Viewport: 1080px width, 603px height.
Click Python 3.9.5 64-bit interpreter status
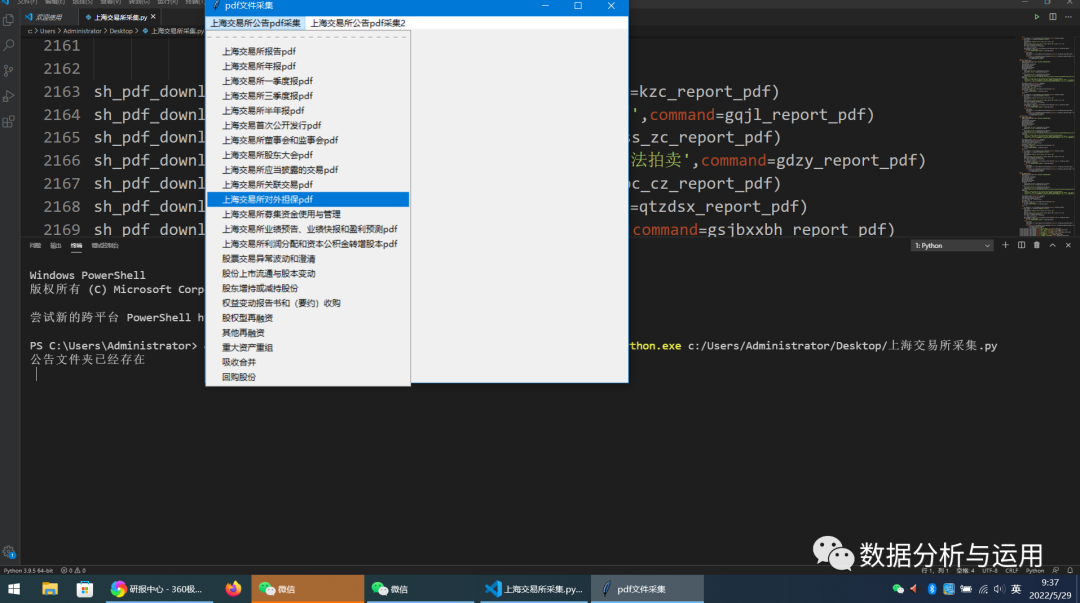[28, 571]
